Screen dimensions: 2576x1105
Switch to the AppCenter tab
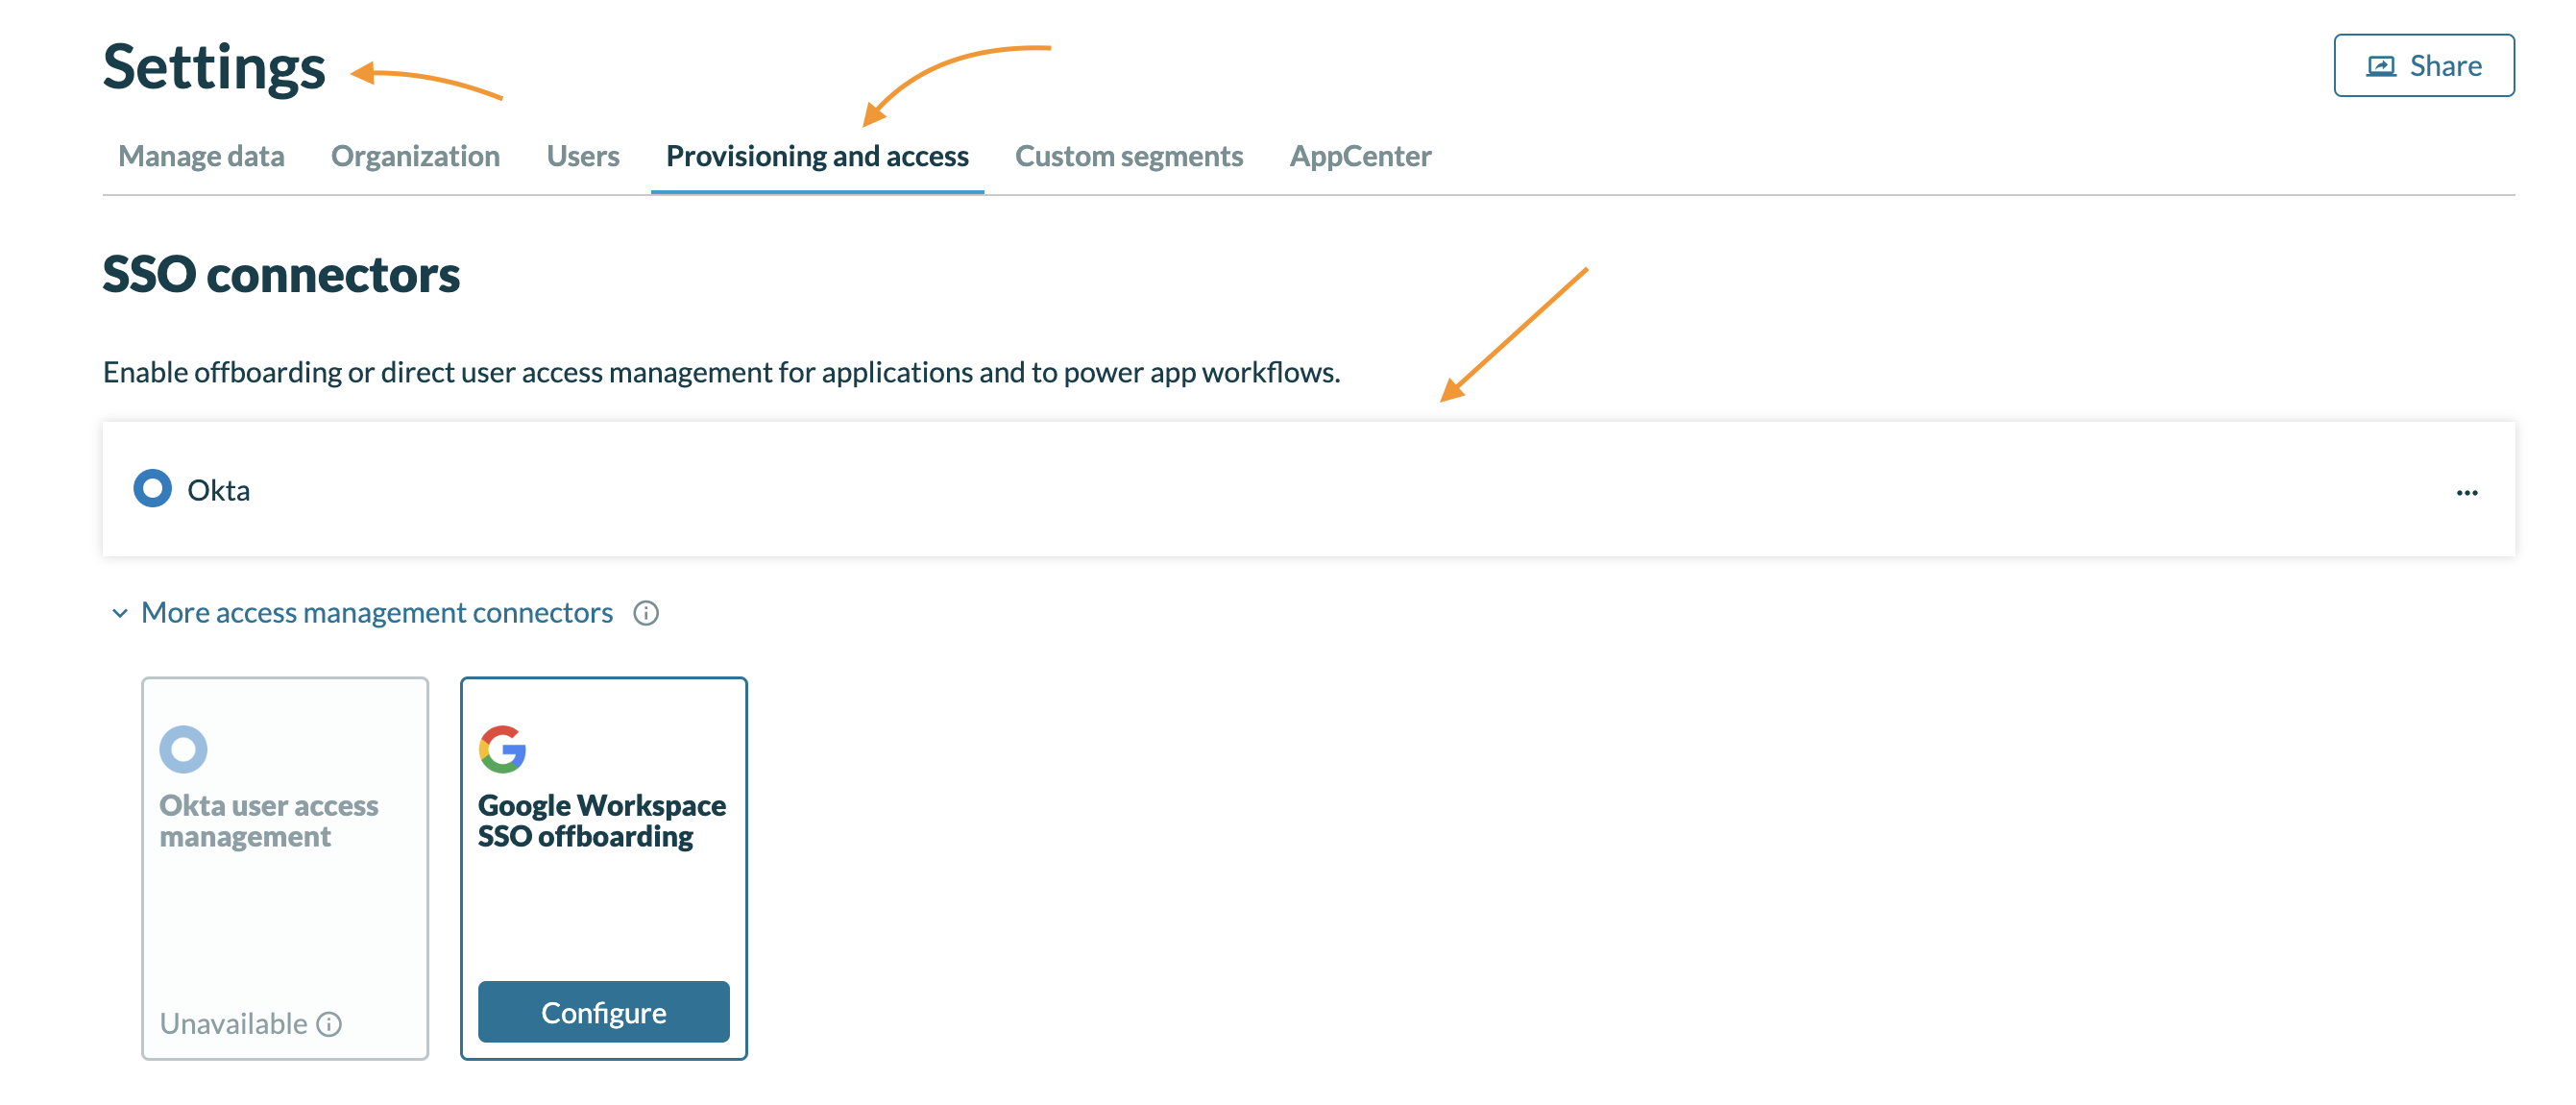[x=1360, y=156]
